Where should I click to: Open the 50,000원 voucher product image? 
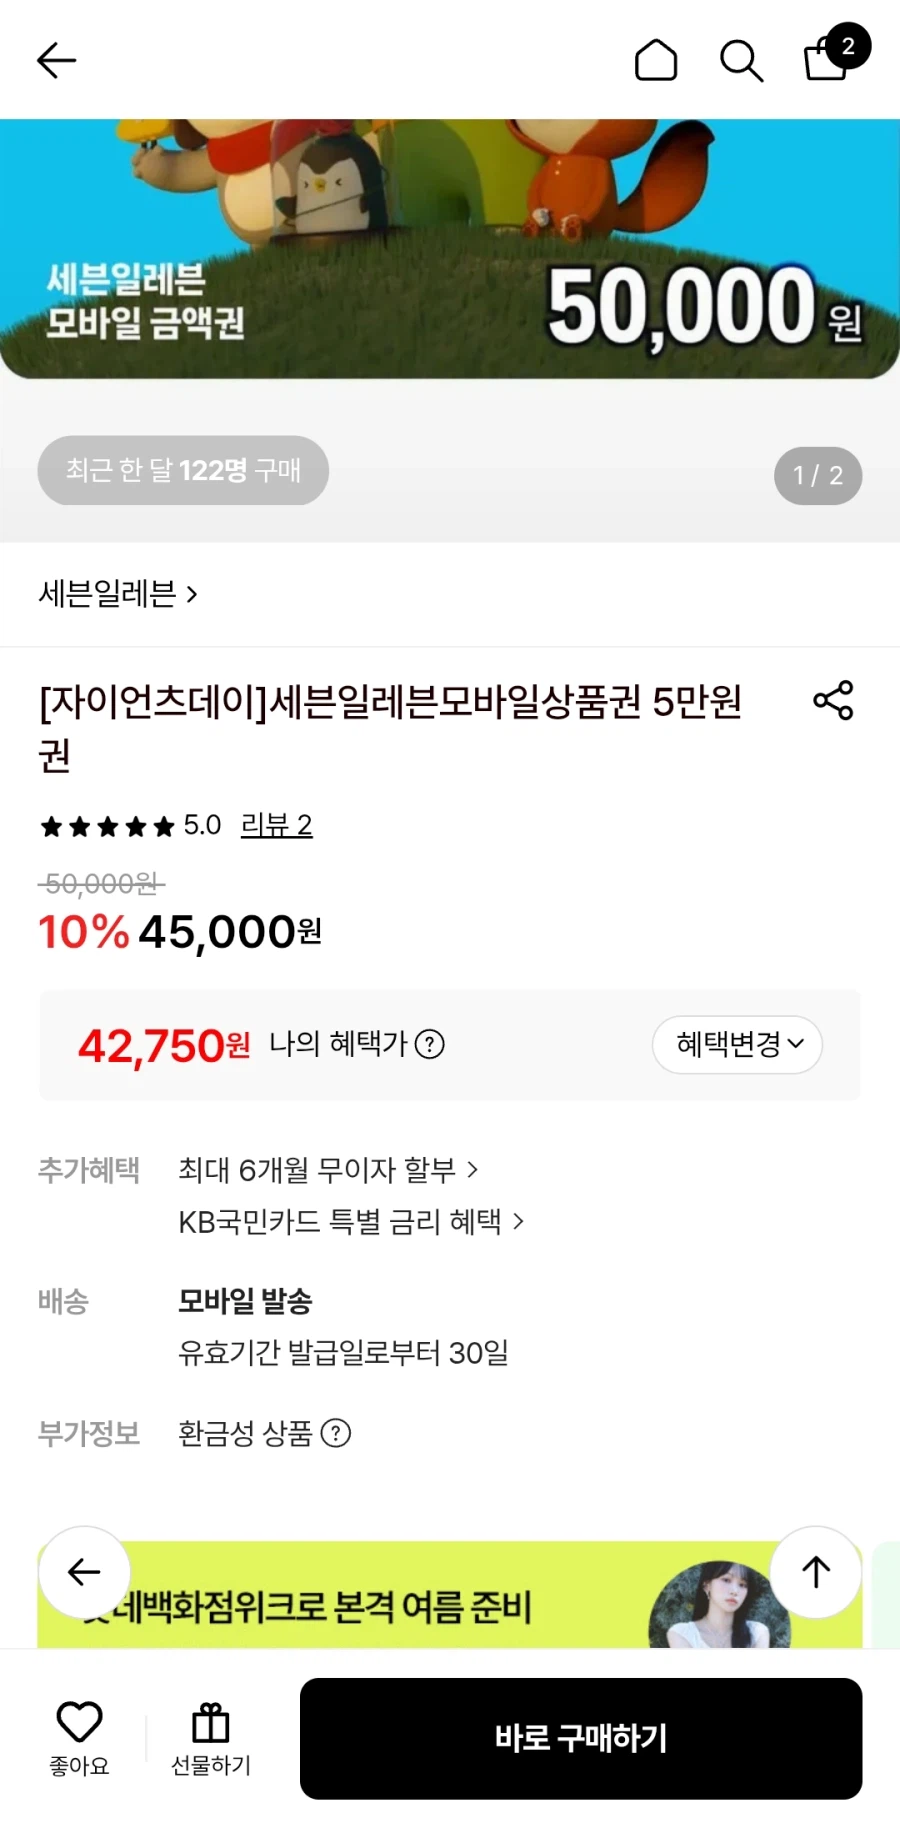[450, 249]
